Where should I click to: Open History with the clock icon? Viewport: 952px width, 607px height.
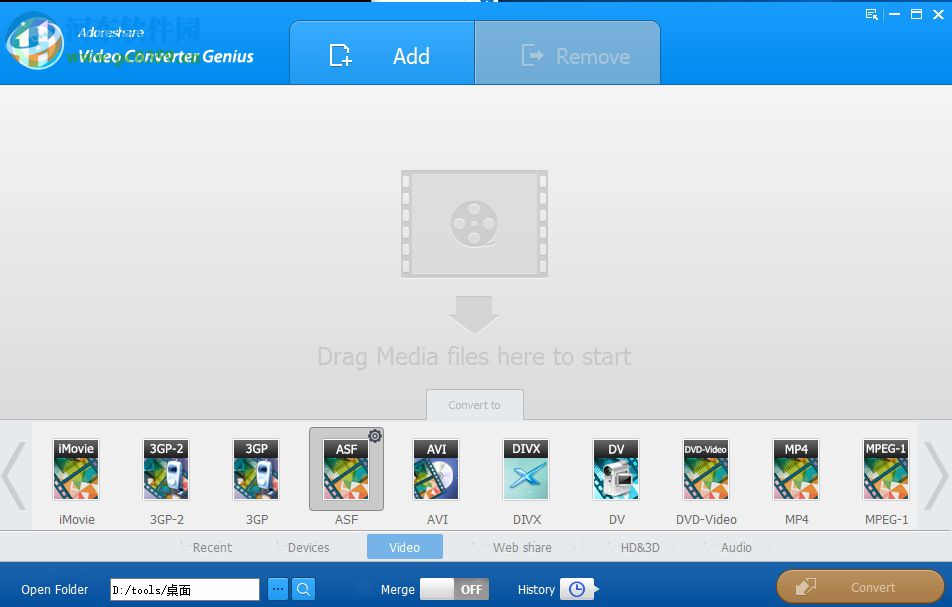point(578,589)
